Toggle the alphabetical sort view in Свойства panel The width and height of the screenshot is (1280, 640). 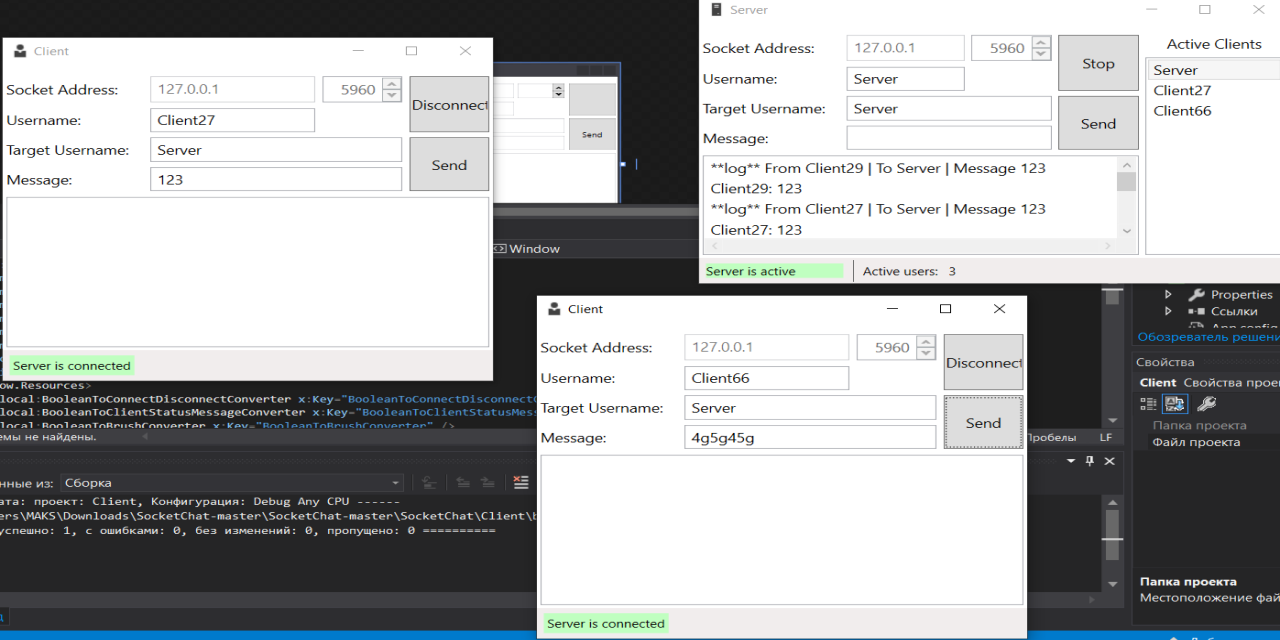pos(1175,402)
